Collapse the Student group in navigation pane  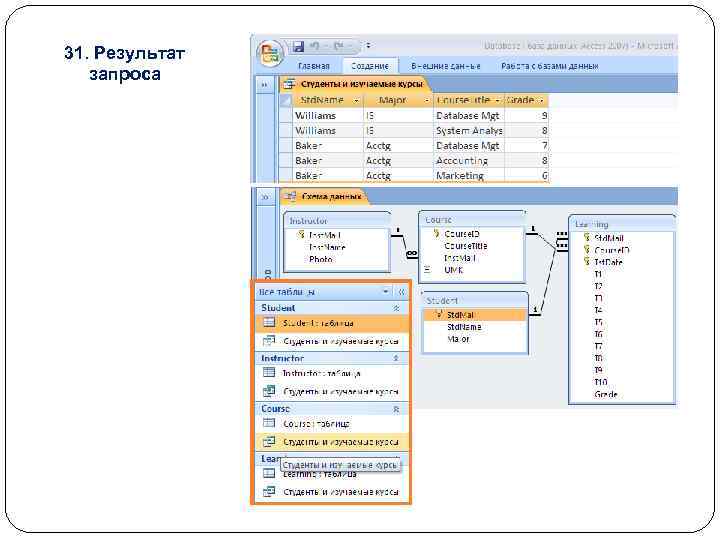396,308
